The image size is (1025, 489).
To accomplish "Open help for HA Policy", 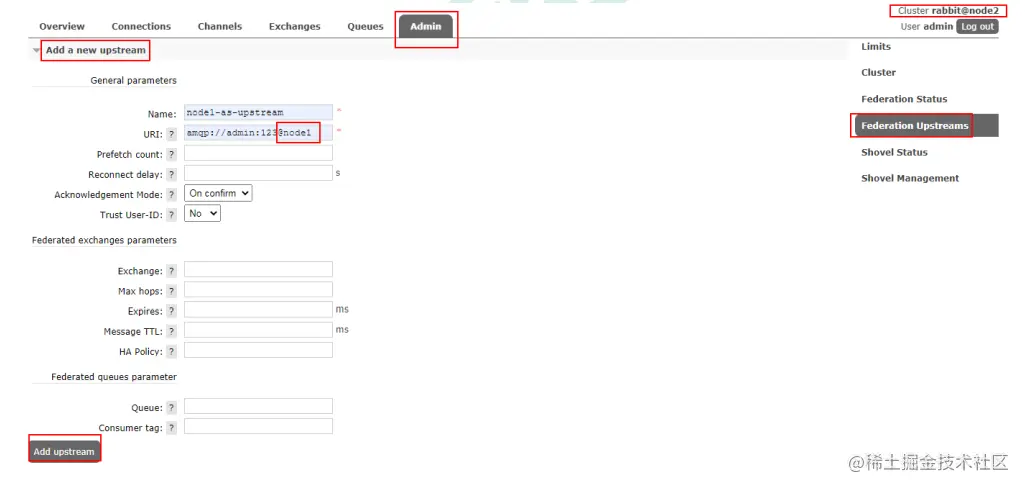I will pos(171,352).
